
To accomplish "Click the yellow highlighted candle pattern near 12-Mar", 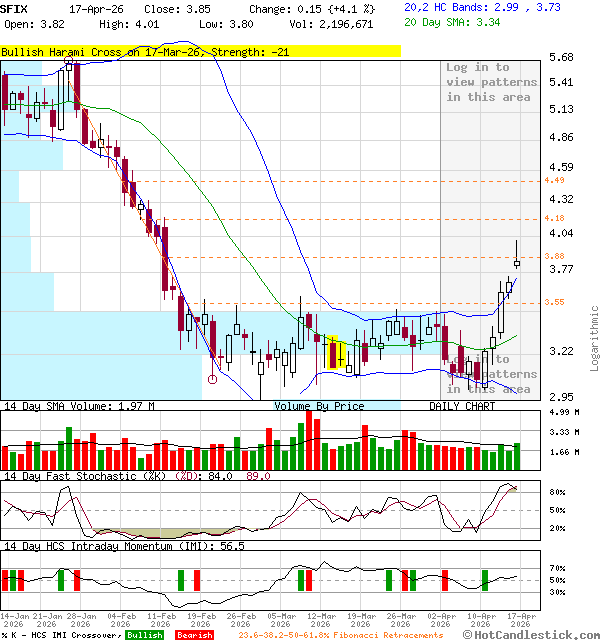I will click(x=336, y=352).
